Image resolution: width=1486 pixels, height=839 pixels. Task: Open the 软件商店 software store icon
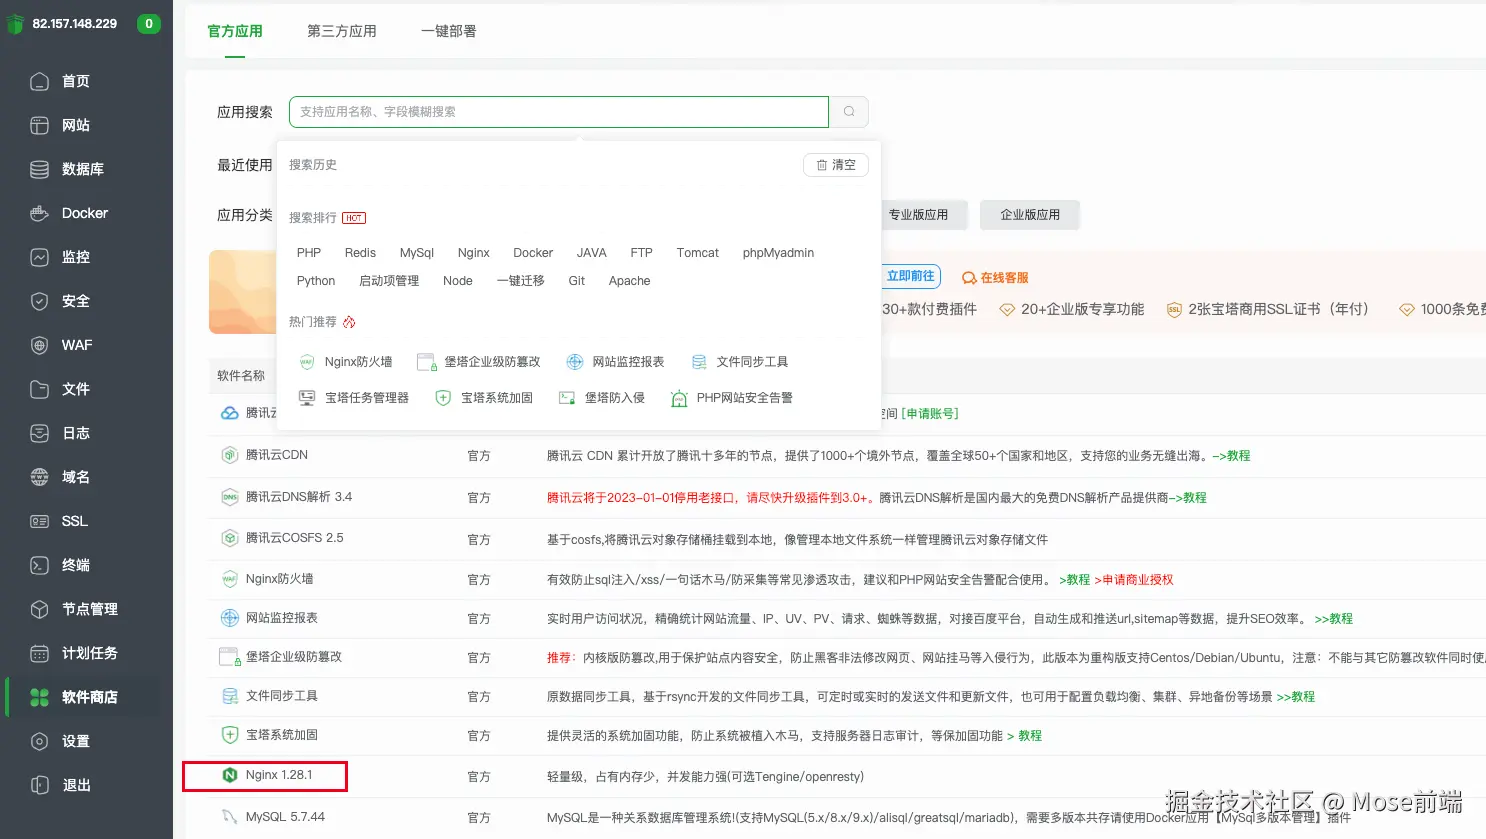39,697
